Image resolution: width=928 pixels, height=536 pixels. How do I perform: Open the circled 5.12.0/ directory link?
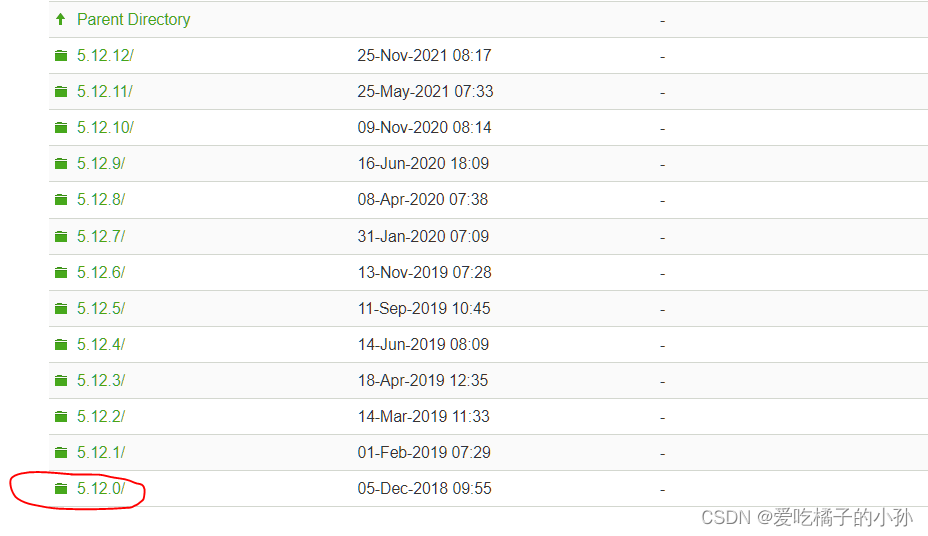pyautogui.click(x=101, y=489)
